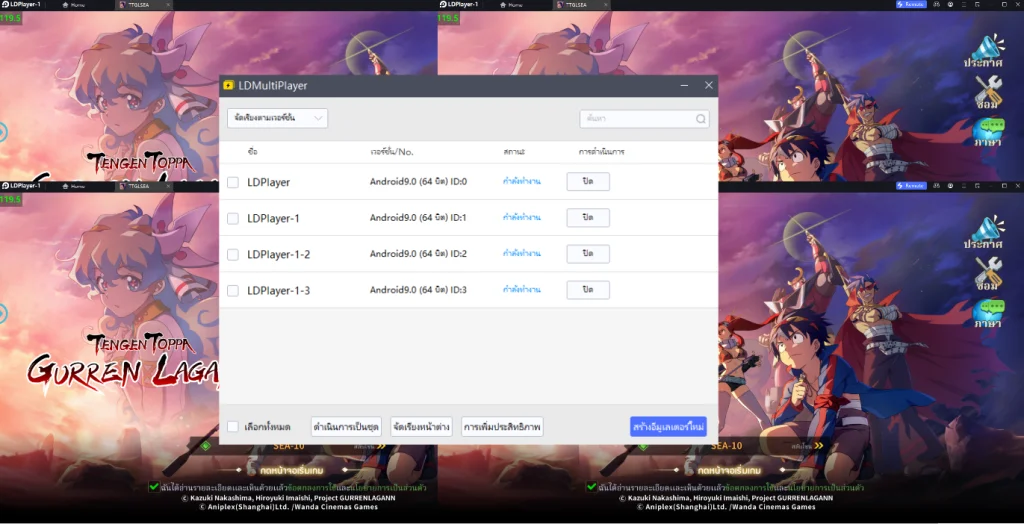Click multi-window icon in bottom-right emulator title bar
Viewport: 1024px width, 524px height.
click(x=977, y=186)
